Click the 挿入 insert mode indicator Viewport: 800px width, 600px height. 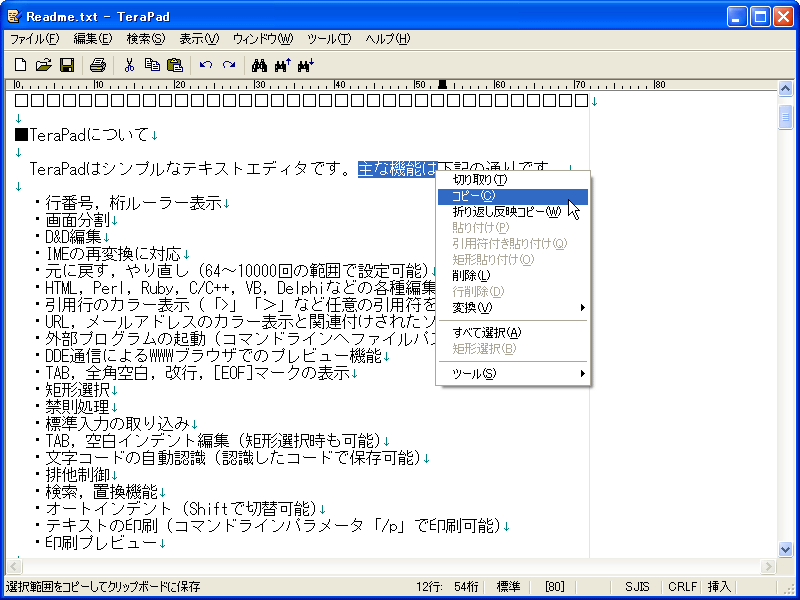point(719,587)
